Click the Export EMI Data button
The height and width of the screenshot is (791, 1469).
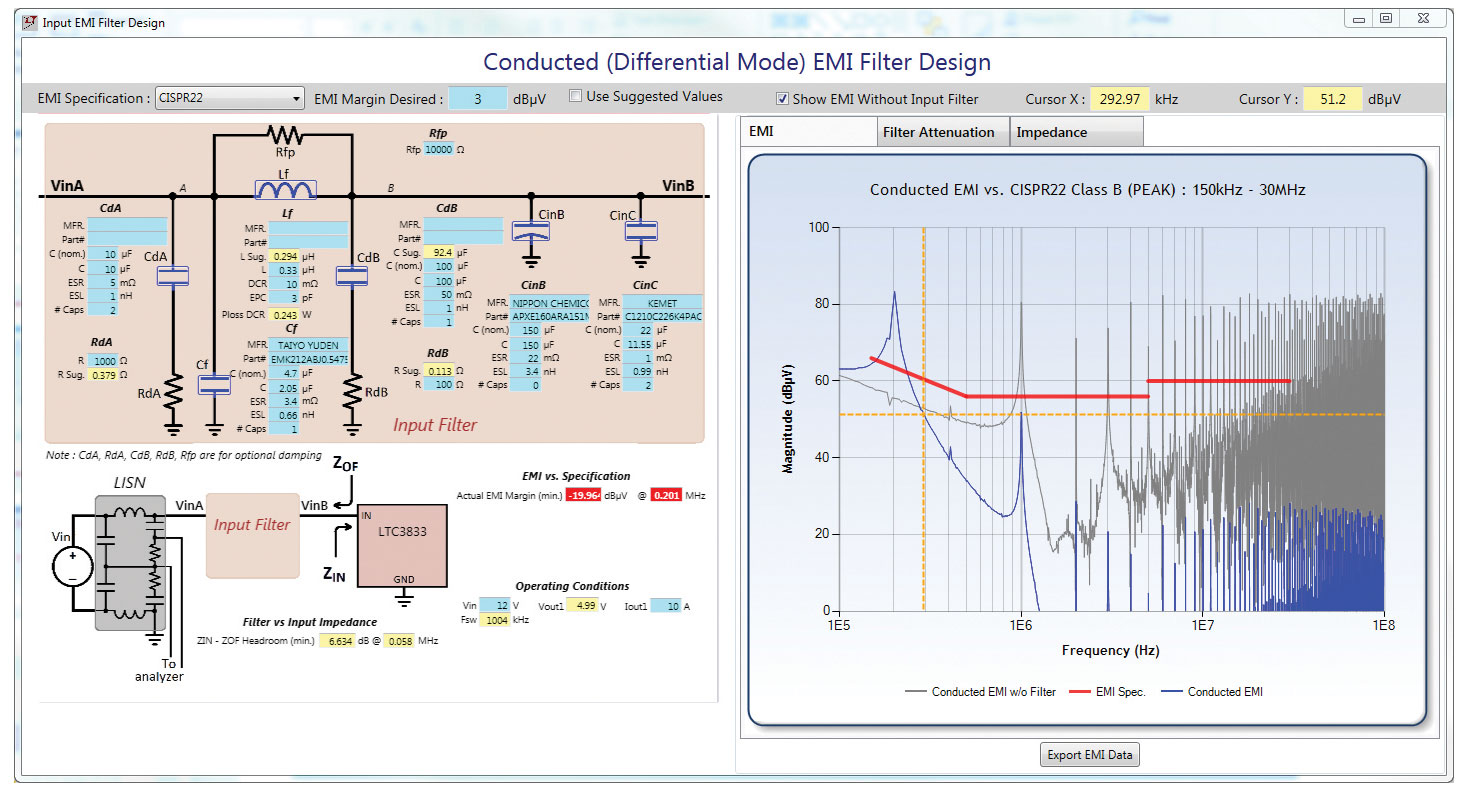(1089, 755)
